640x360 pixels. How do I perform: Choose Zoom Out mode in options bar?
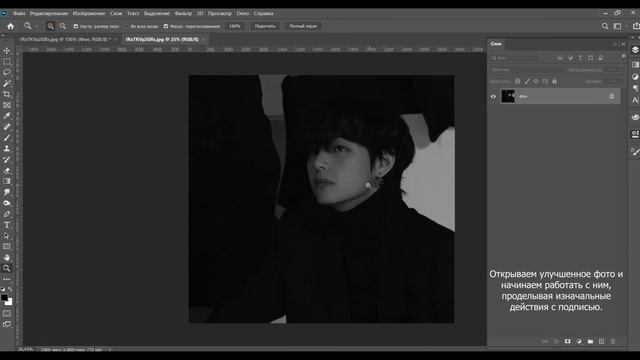point(63,26)
